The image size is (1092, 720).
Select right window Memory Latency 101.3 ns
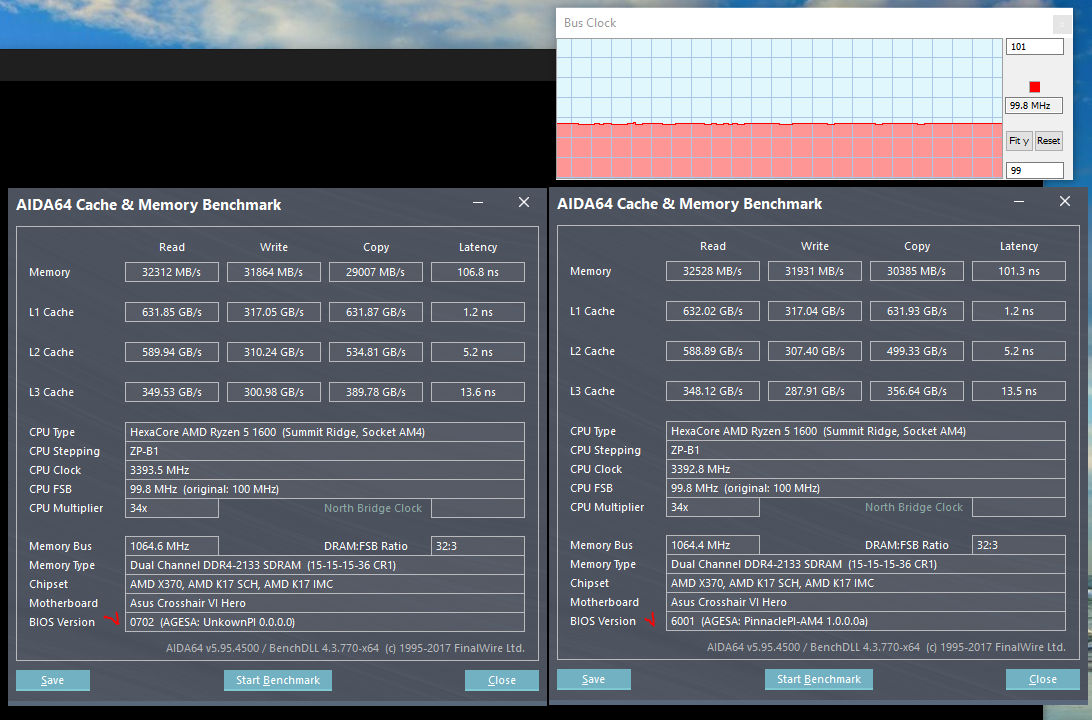[1019, 271]
